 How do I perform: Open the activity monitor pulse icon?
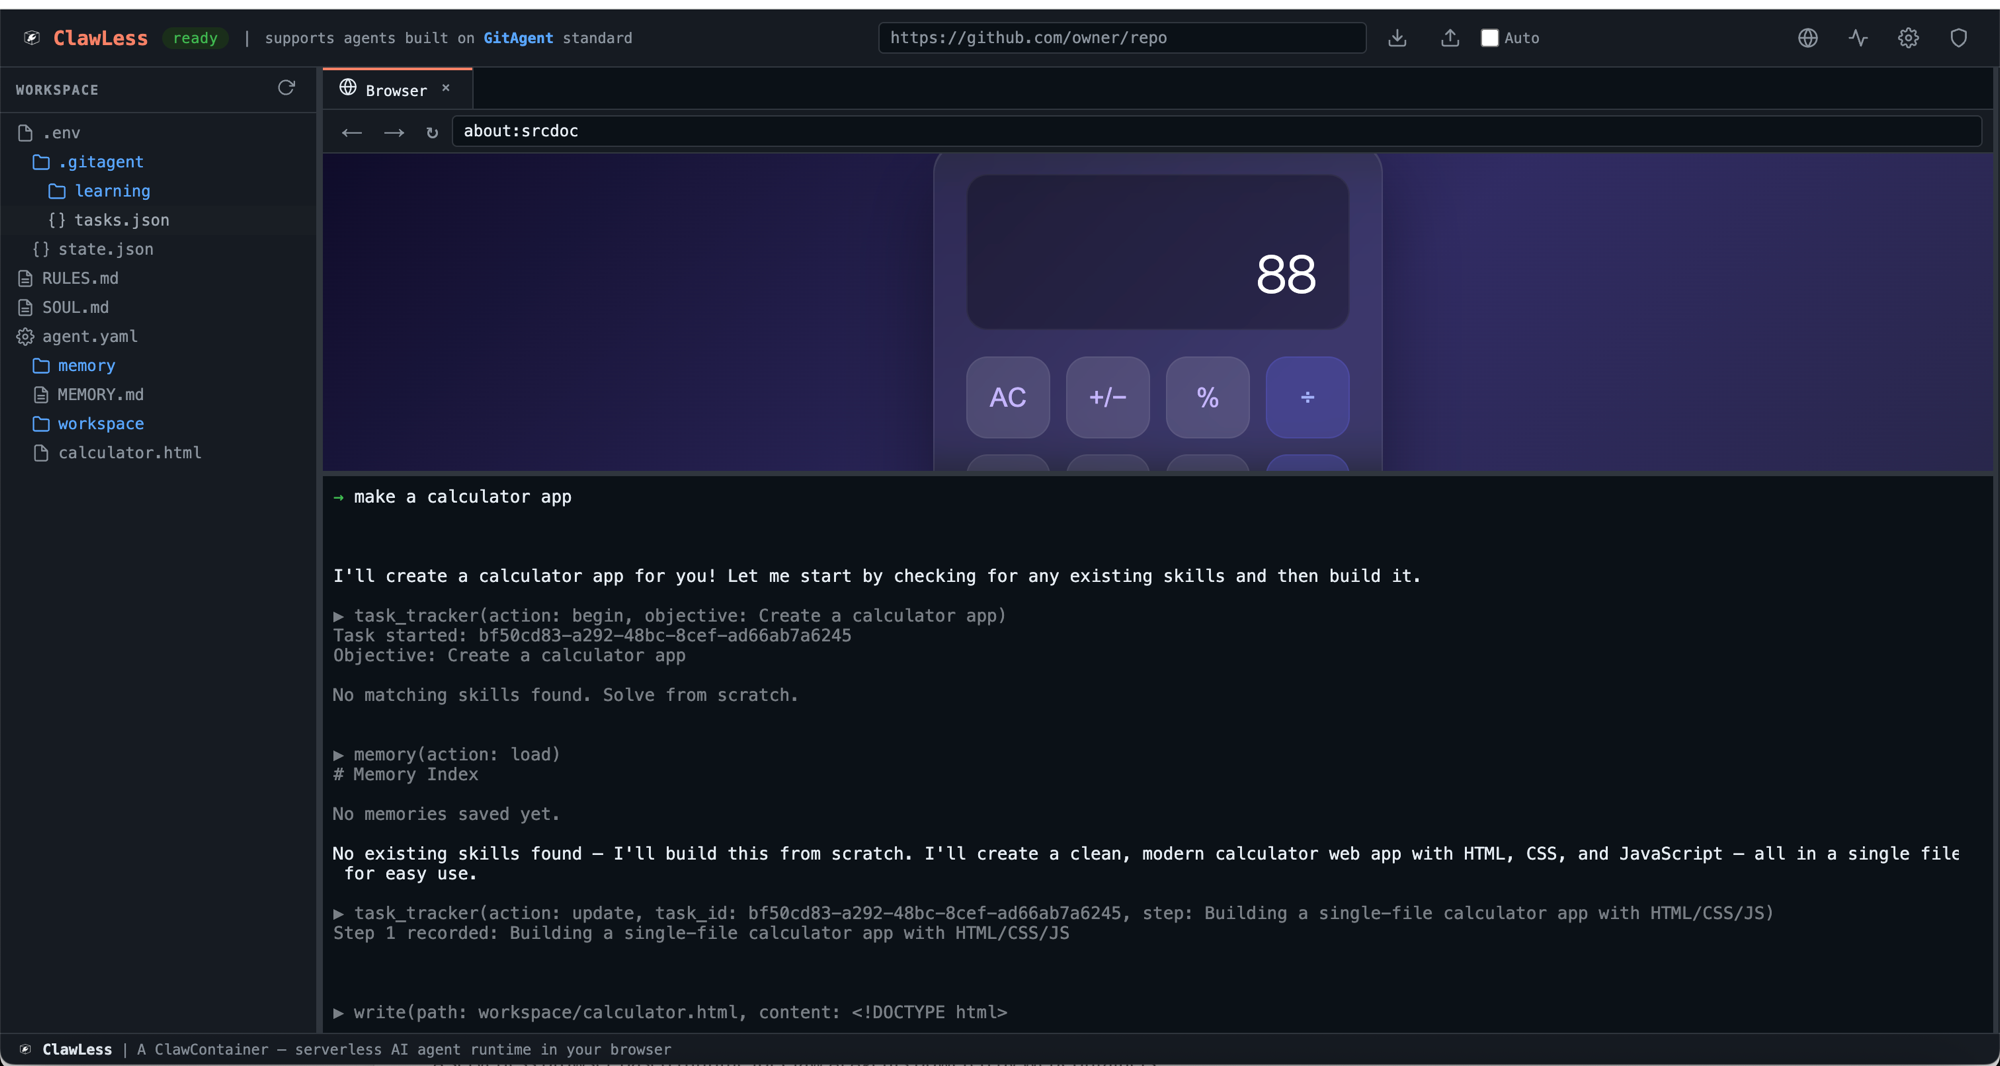[1857, 38]
